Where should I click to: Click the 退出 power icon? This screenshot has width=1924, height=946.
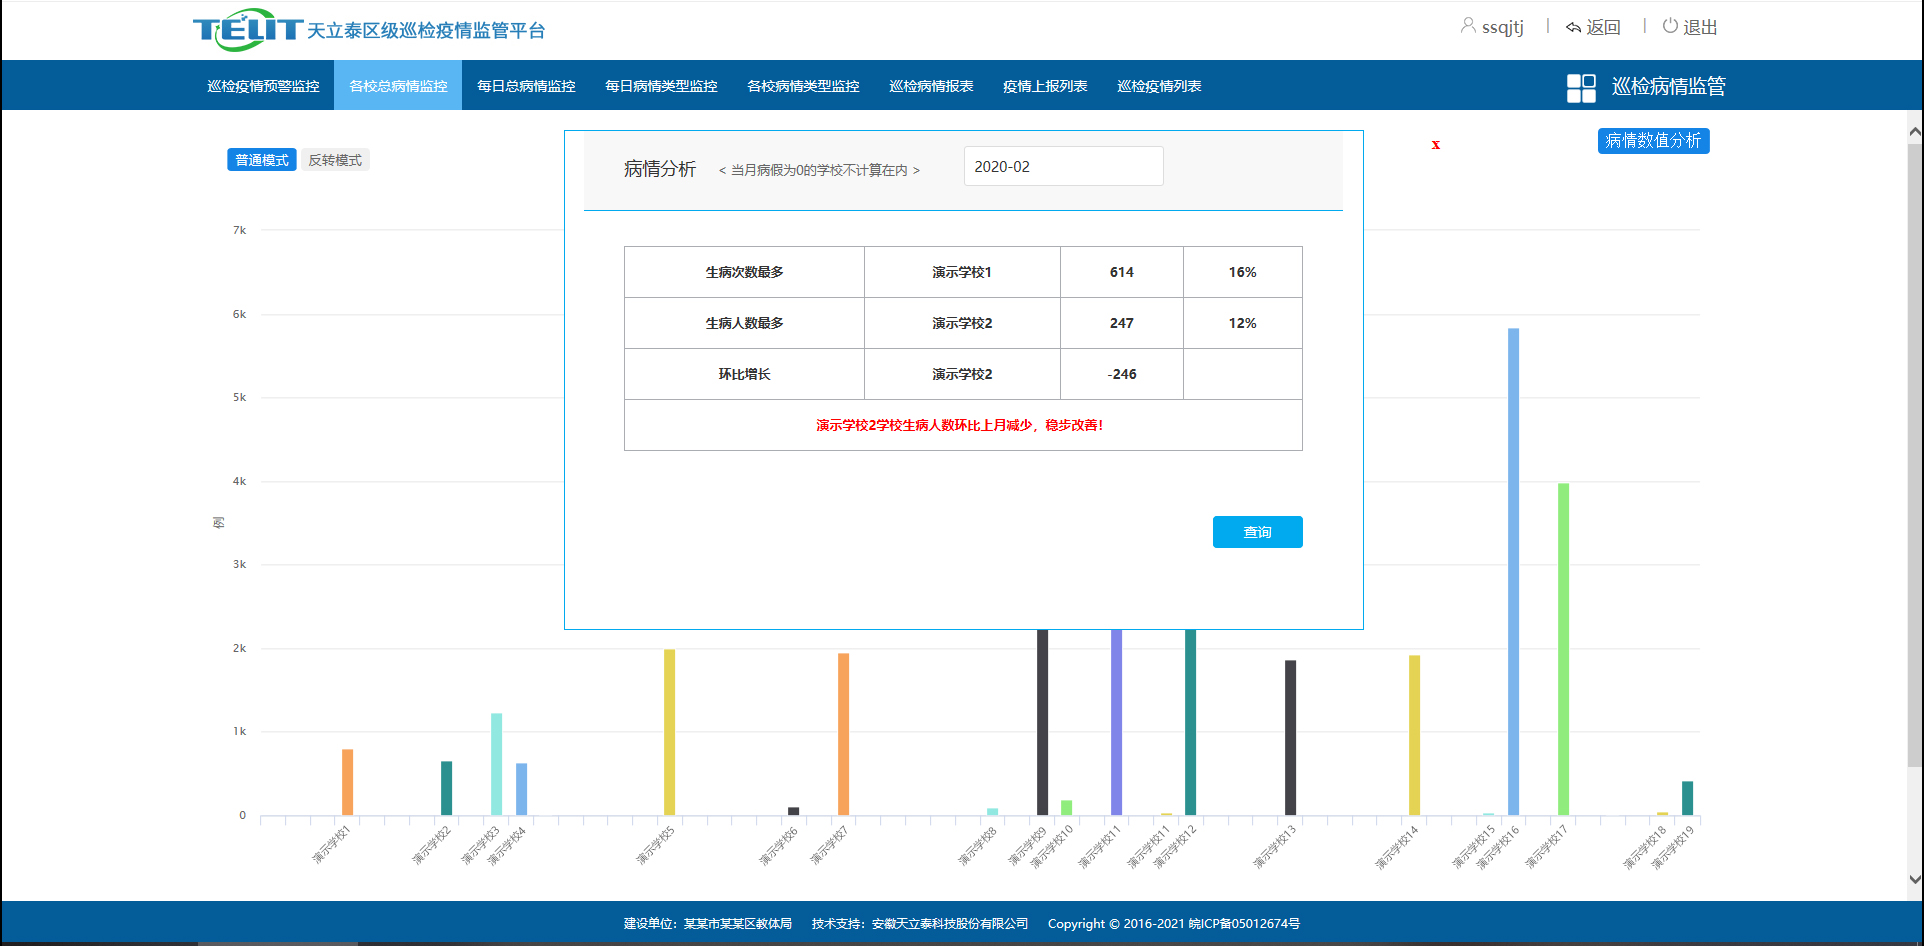[1670, 26]
